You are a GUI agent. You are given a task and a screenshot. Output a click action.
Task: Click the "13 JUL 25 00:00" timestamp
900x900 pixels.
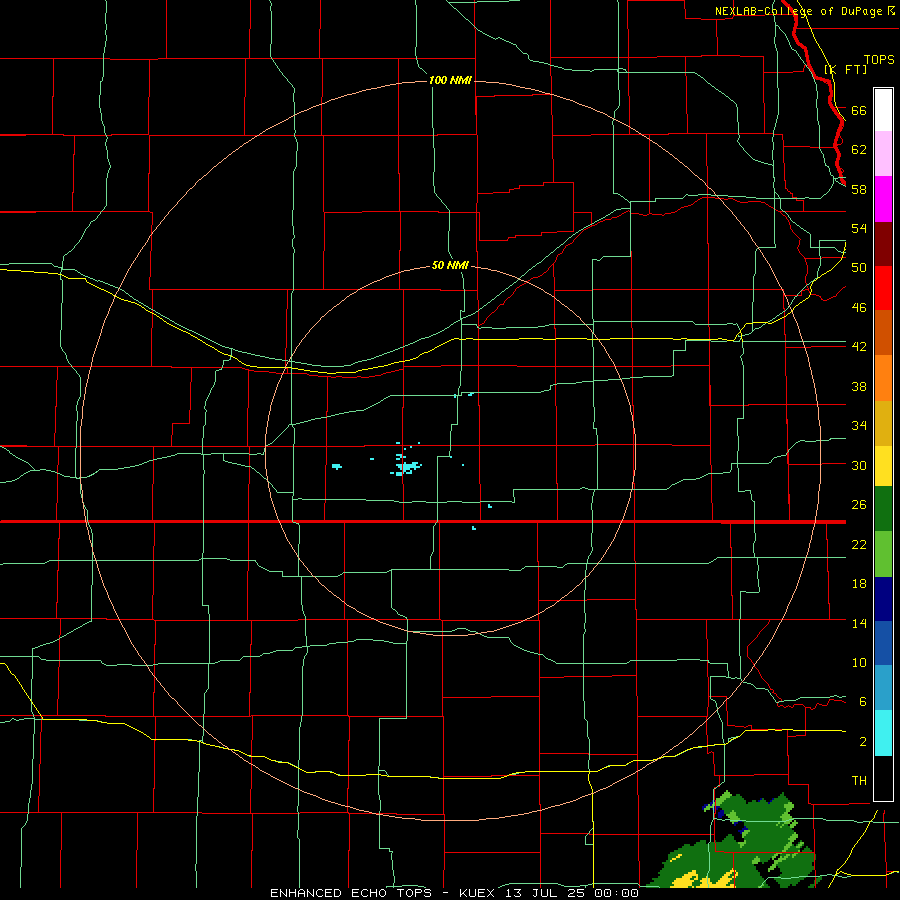point(572,893)
